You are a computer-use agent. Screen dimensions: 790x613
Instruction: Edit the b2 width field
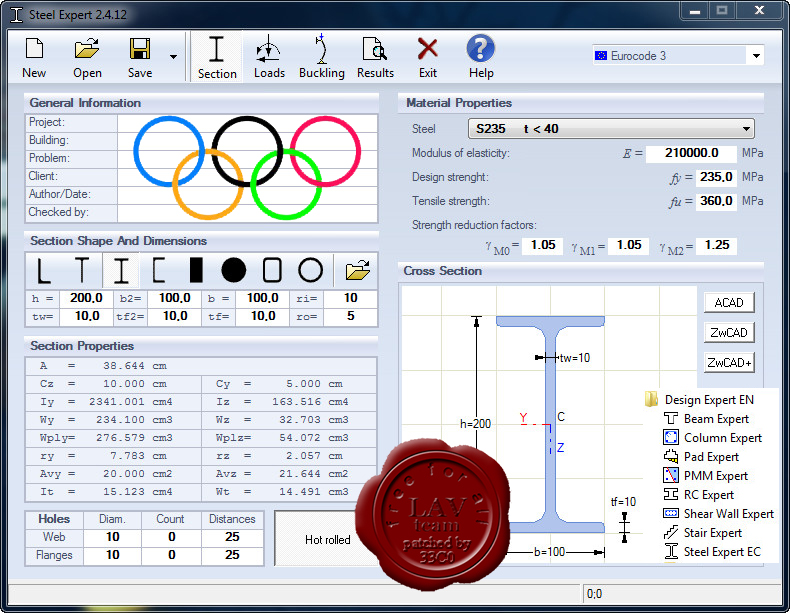click(174, 298)
